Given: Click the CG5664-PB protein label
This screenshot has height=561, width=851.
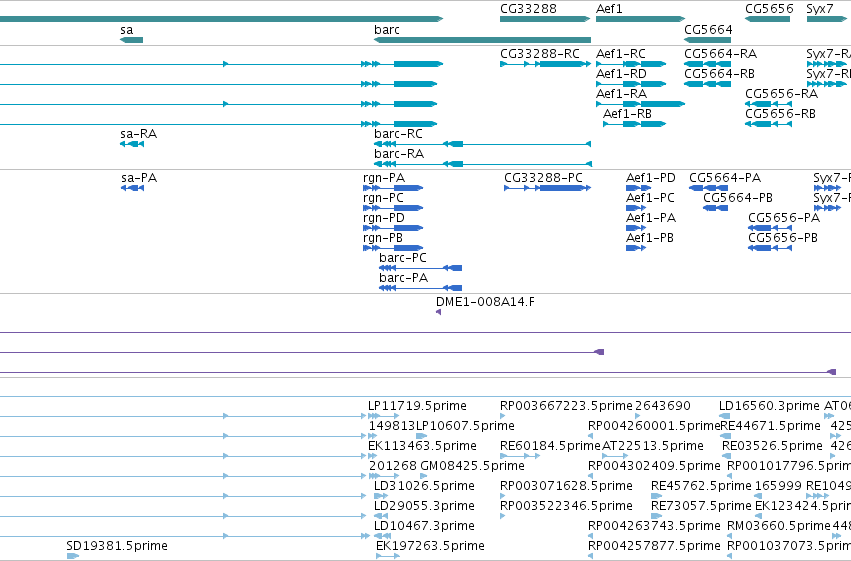Looking at the screenshot, I should pos(738,198).
